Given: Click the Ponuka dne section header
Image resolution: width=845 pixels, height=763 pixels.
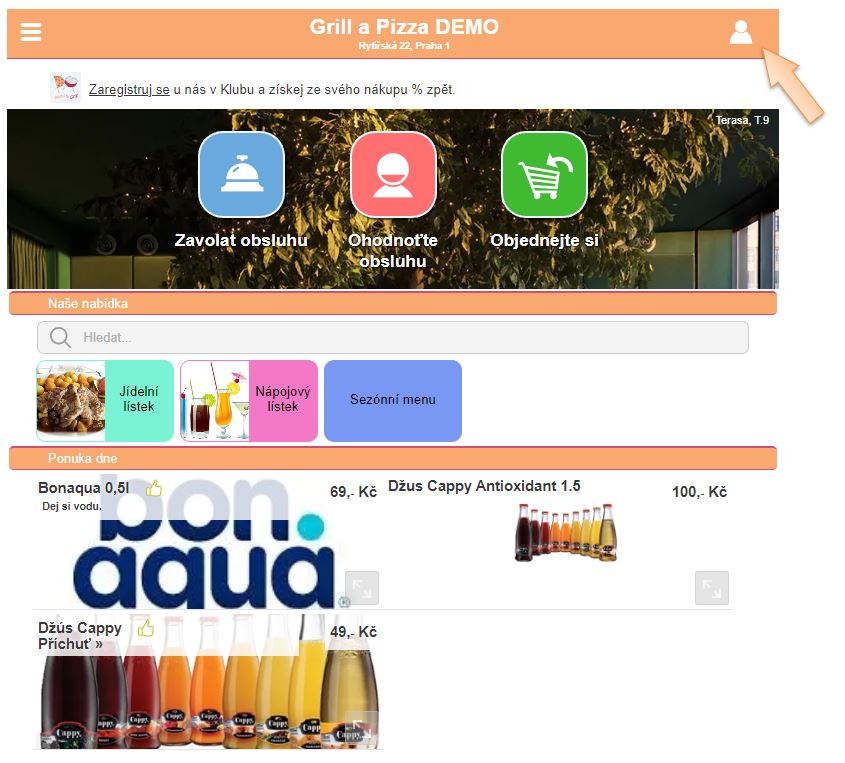Looking at the screenshot, I should (393, 458).
